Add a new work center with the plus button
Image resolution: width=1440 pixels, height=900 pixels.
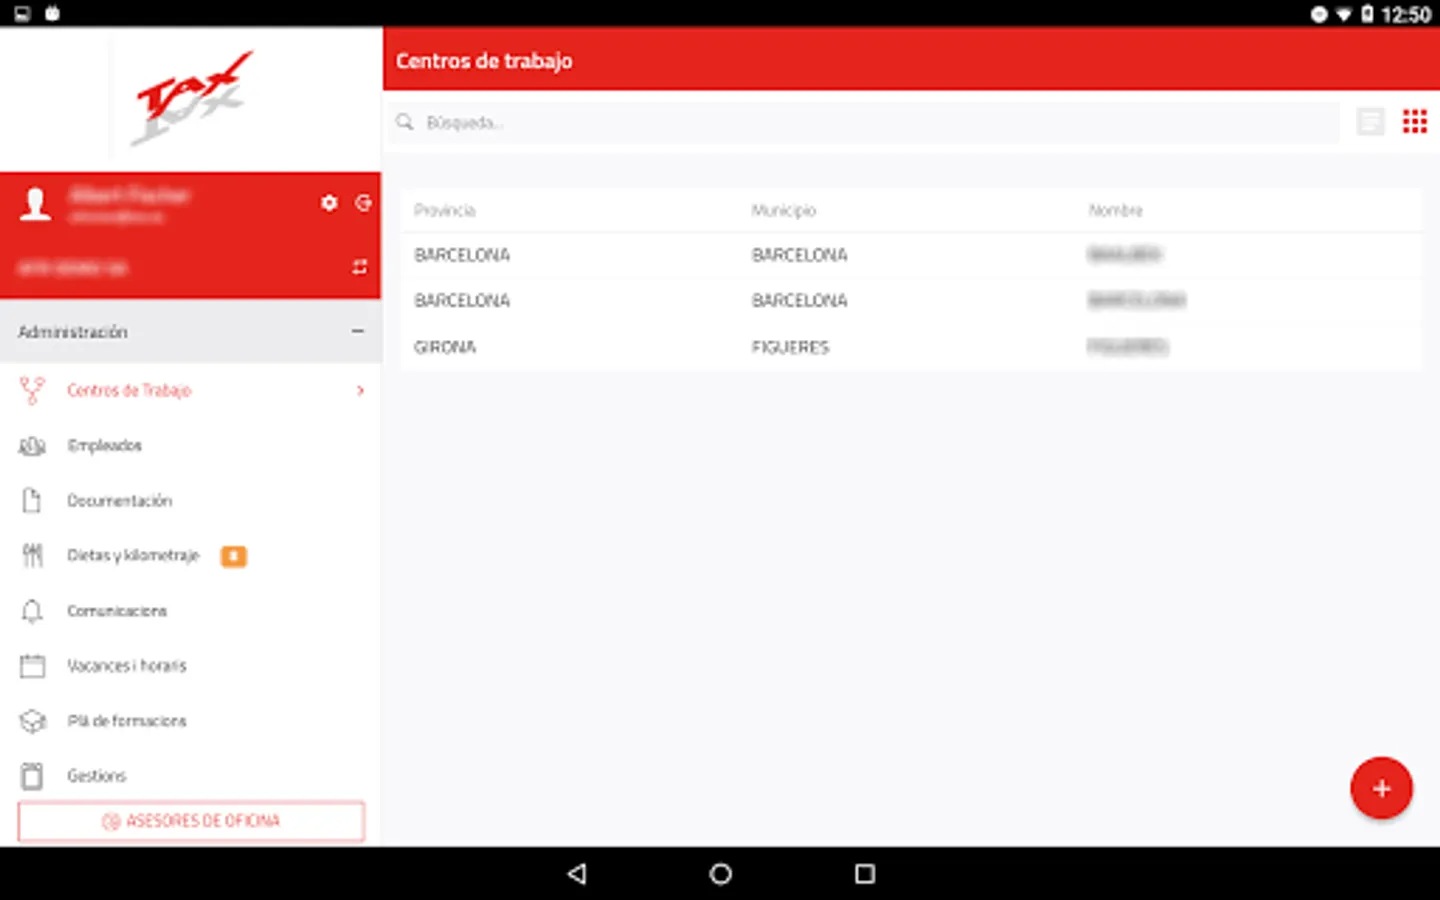pyautogui.click(x=1381, y=788)
